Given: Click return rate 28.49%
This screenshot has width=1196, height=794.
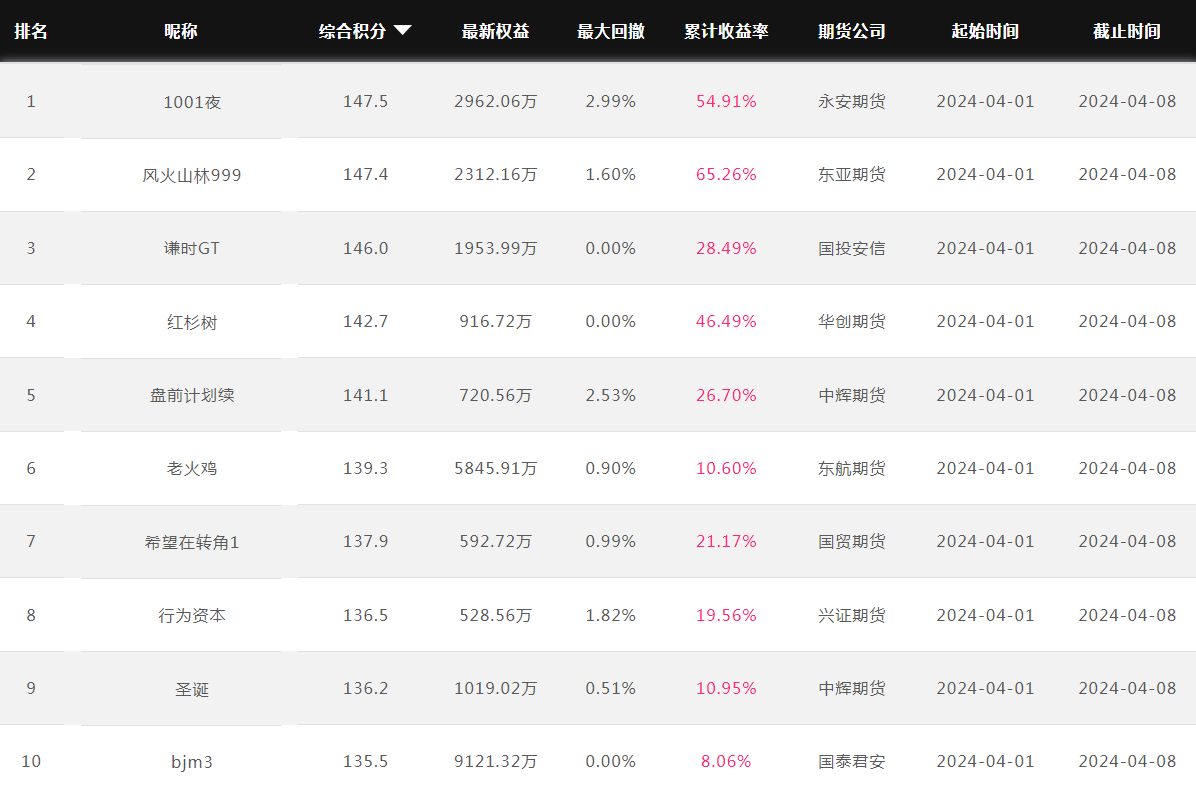Looking at the screenshot, I should click(726, 249).
